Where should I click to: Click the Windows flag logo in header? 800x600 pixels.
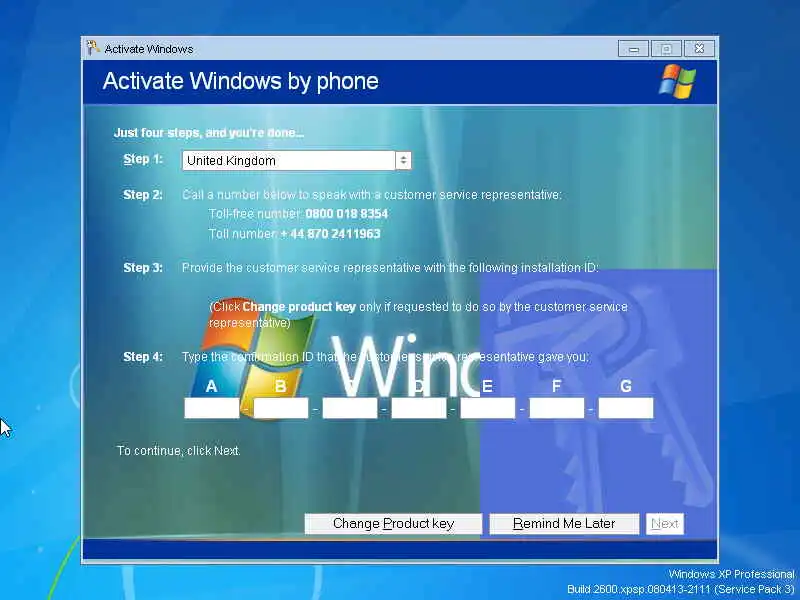(x=677, y=81)
